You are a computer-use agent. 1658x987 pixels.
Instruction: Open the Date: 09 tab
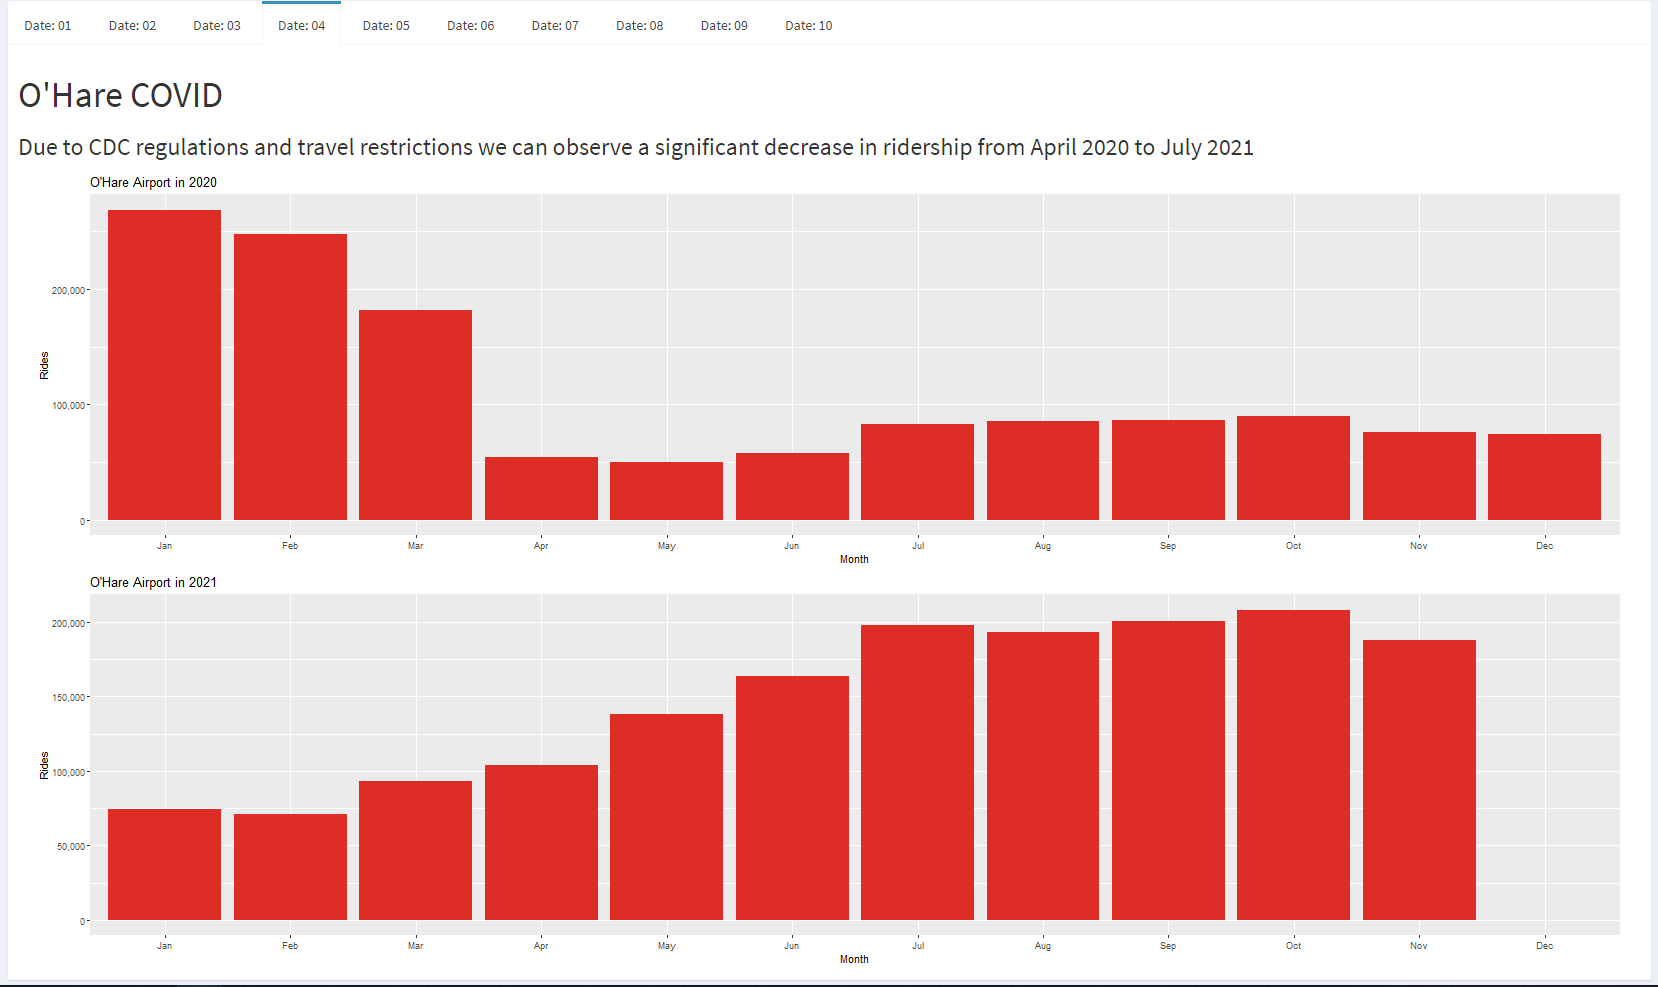724,25
